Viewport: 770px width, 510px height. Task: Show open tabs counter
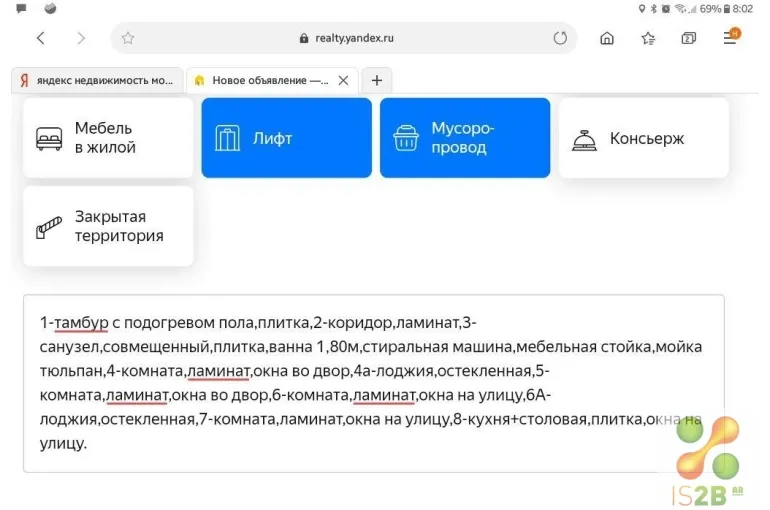tap(689, 39)
